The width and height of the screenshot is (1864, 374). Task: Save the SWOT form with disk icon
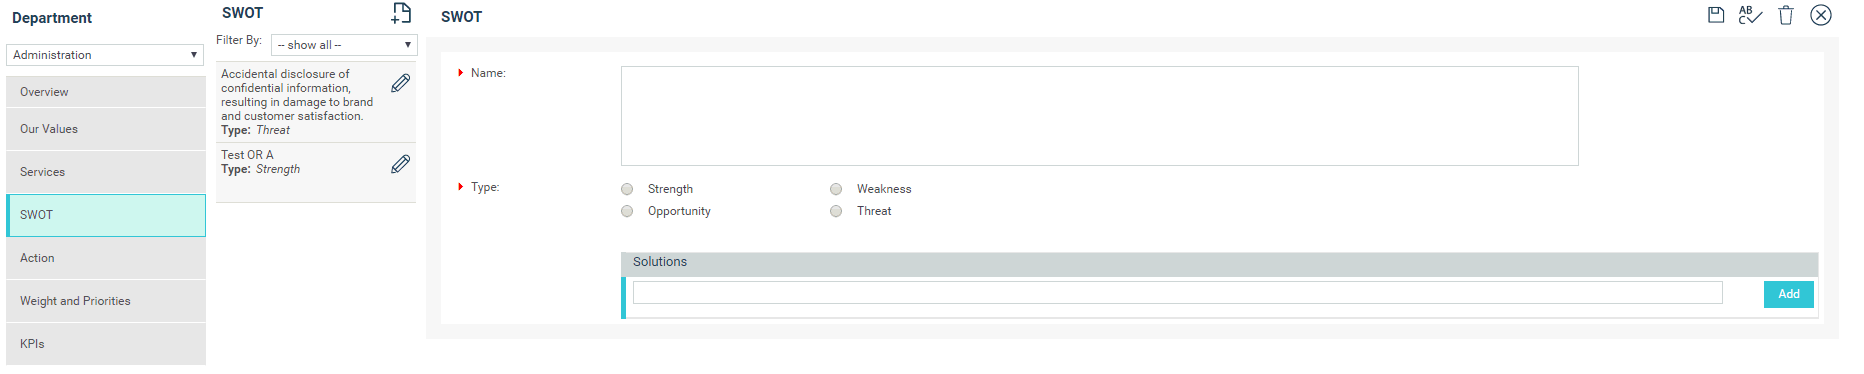click(1716, 15)
